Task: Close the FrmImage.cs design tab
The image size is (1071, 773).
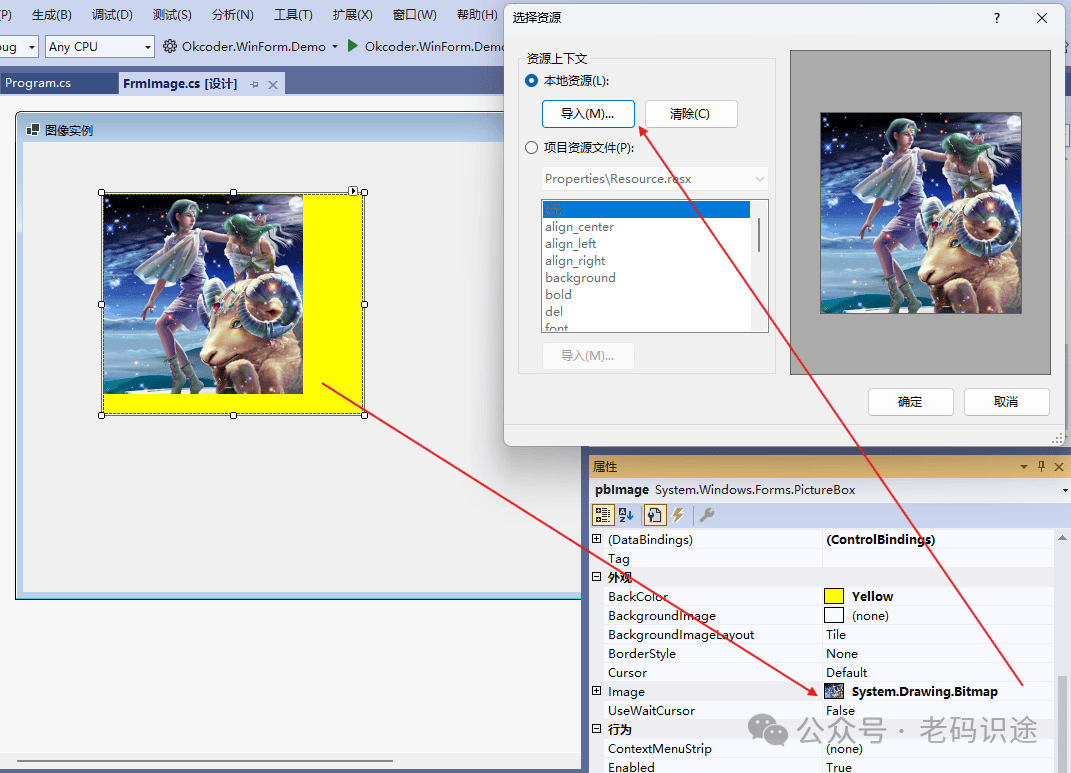Action: [x=273, y=85]
